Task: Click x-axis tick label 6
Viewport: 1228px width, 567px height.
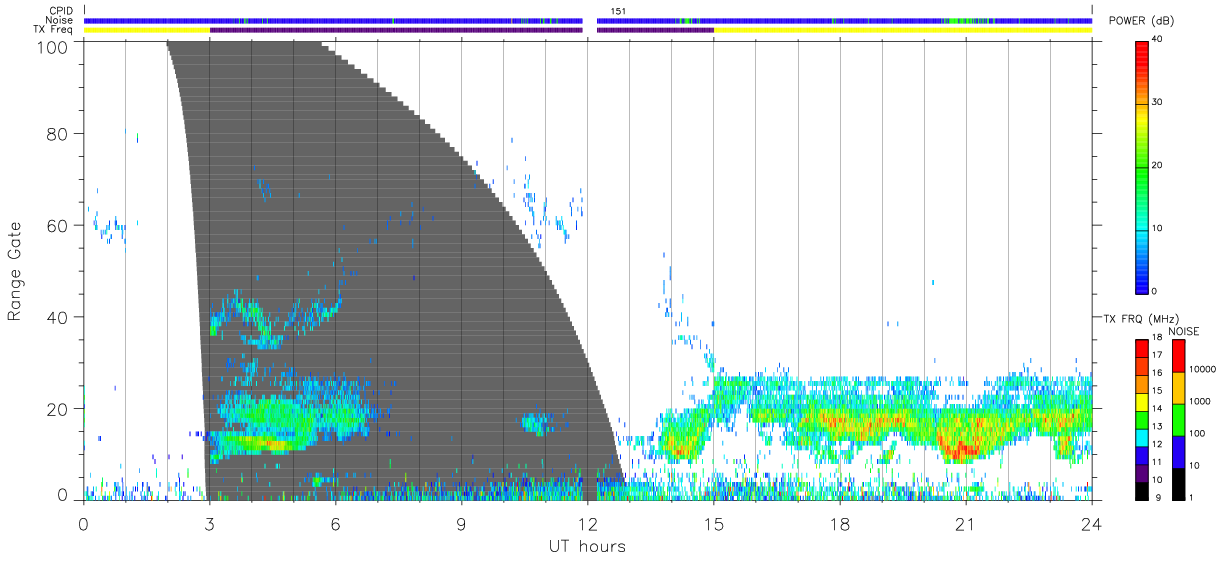Action: click(x=335, y=524)
